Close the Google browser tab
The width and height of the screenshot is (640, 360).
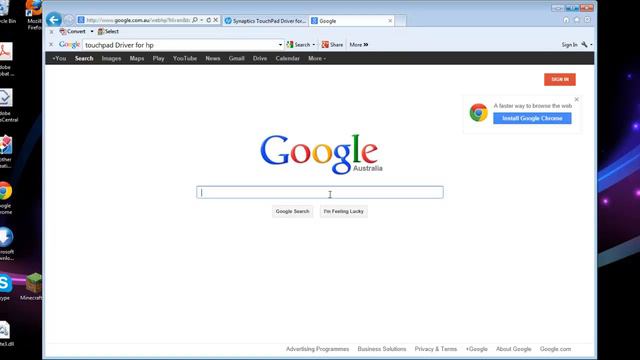pyautogui.click(x=390, y=21)
